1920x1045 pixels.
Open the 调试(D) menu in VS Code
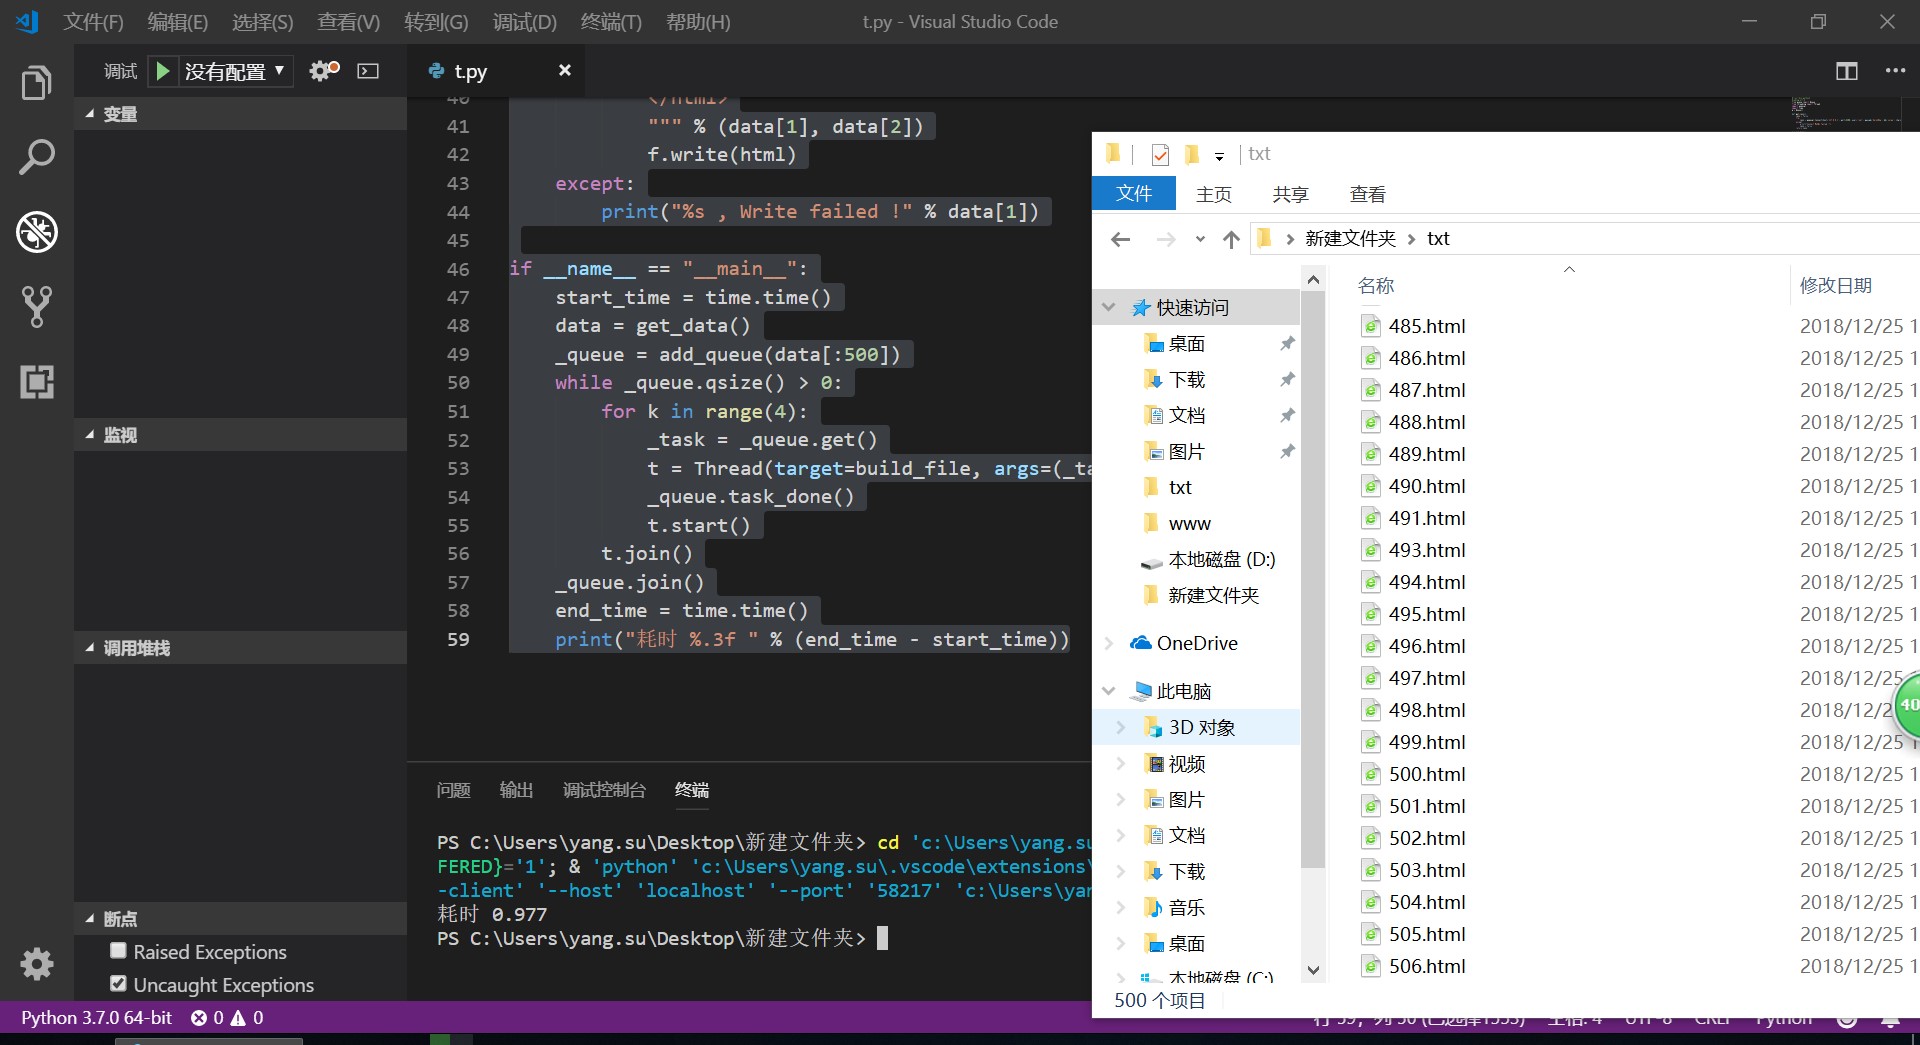524,22
